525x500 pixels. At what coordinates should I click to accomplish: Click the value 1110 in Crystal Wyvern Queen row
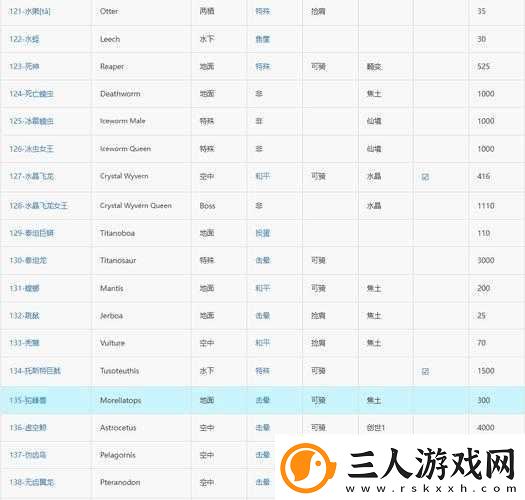(486, 205)
